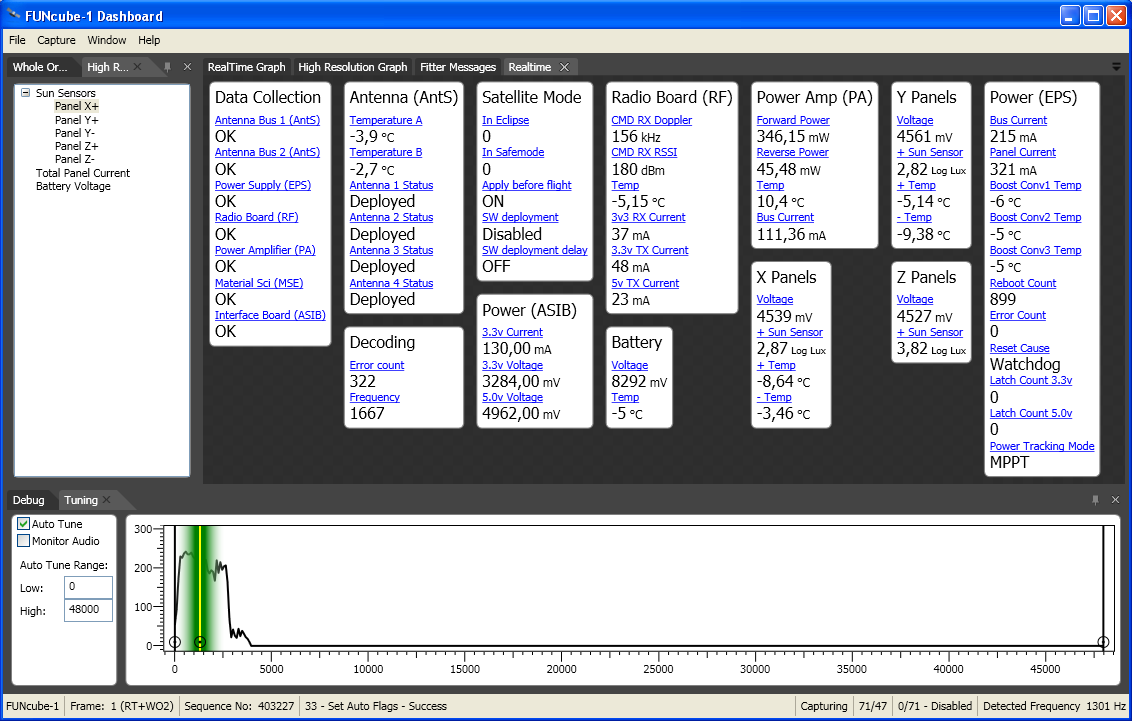
Task: Open the Reboot Count link
Action: 1022,283
